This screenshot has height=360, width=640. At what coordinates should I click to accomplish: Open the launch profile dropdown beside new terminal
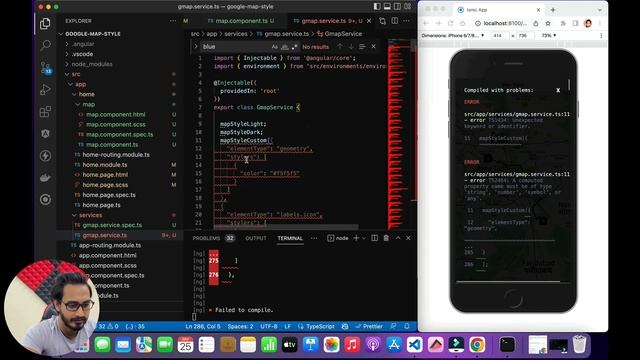(363, 238)
